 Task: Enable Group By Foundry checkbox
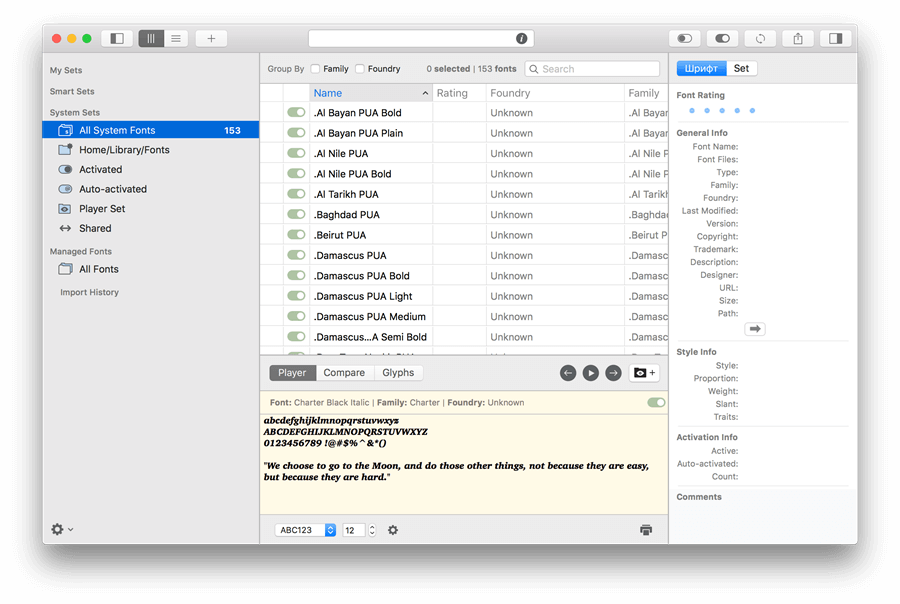coord(360,69)
